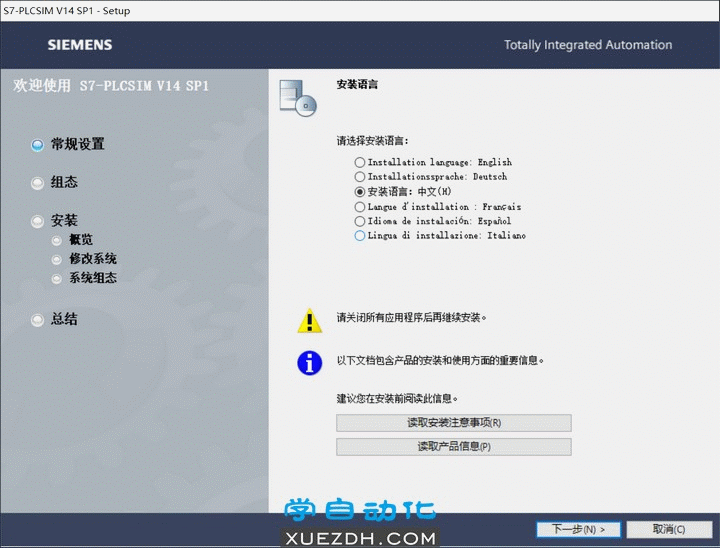Click the Totally Integrated Automation text
720x548 pixels.
pyautogui.click(x=588, y=45)
